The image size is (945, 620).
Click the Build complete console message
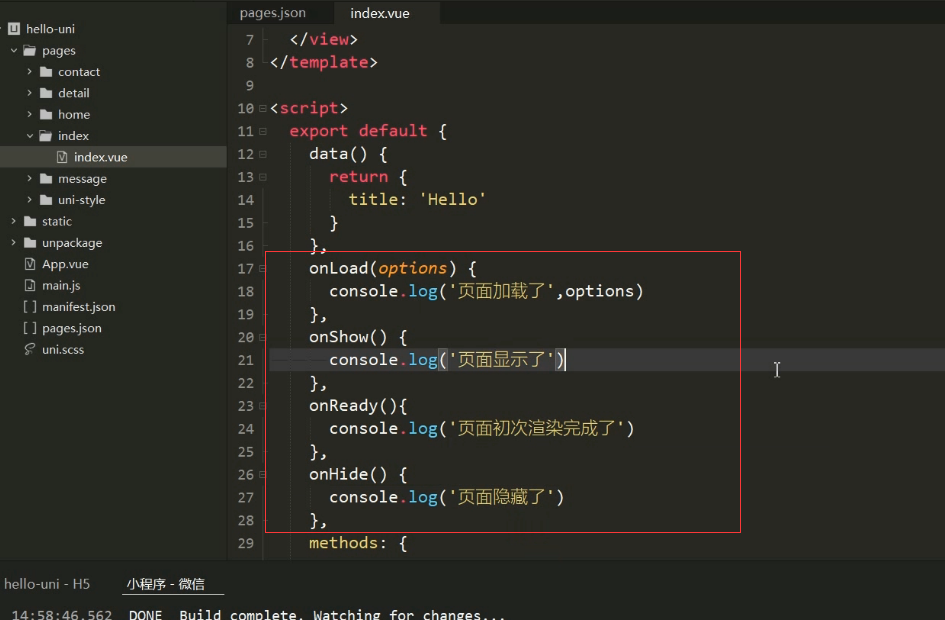click(342, 614)
